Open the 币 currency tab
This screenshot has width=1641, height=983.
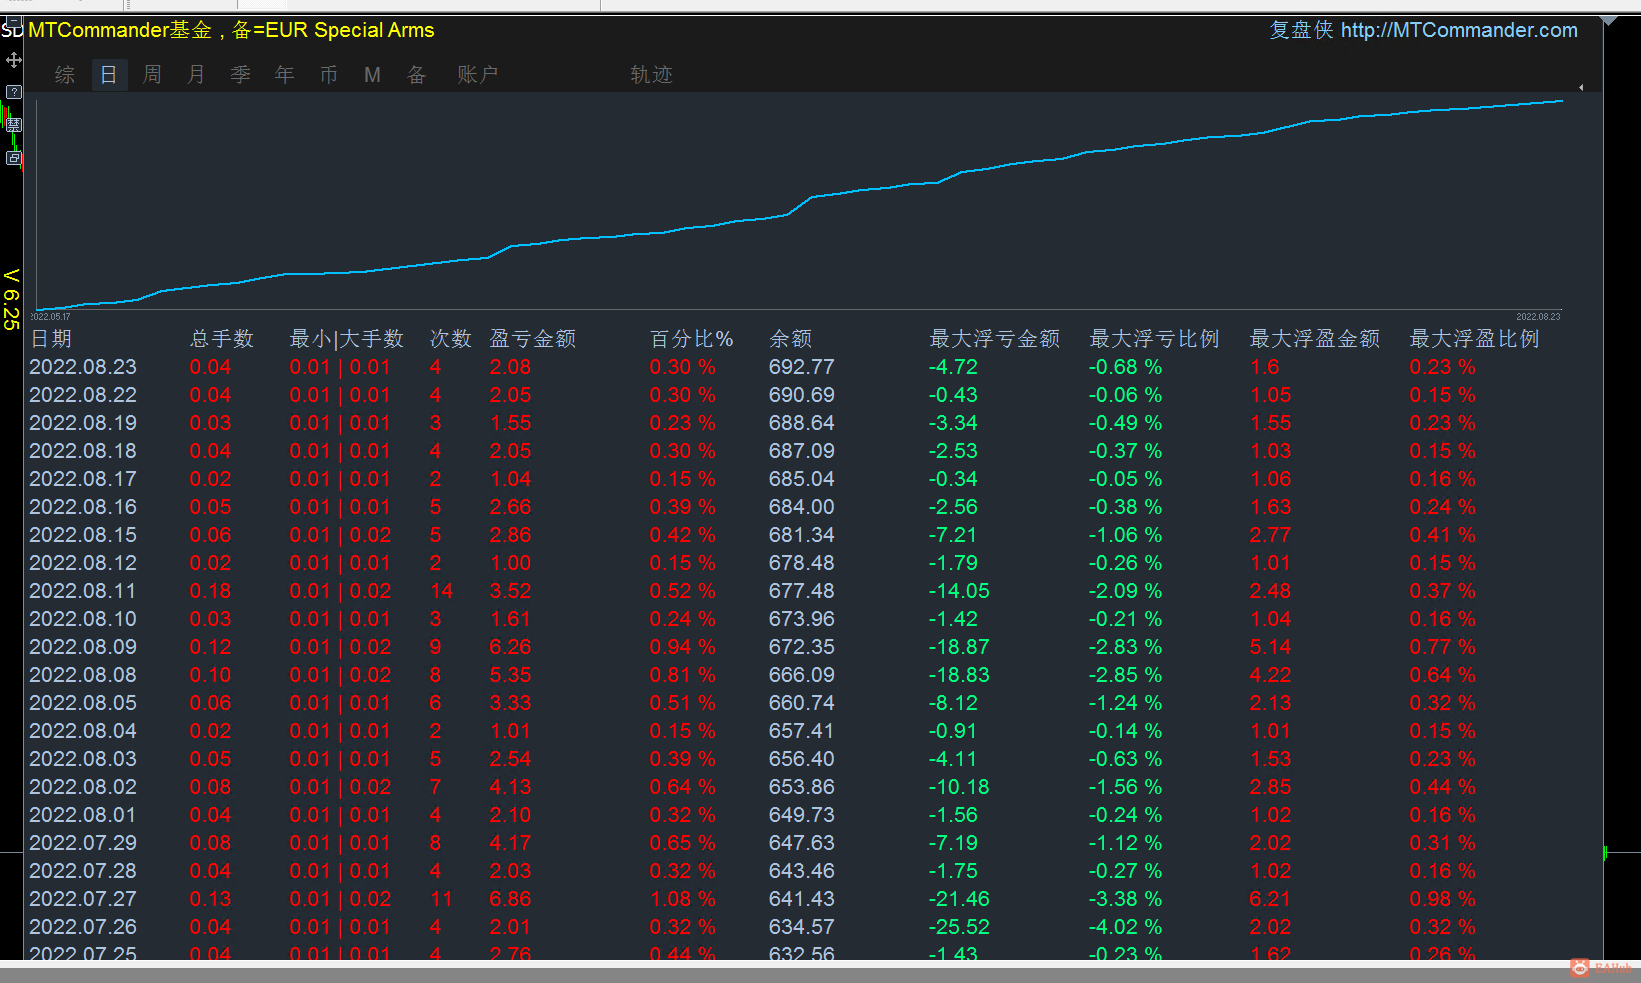click(328, 75)
